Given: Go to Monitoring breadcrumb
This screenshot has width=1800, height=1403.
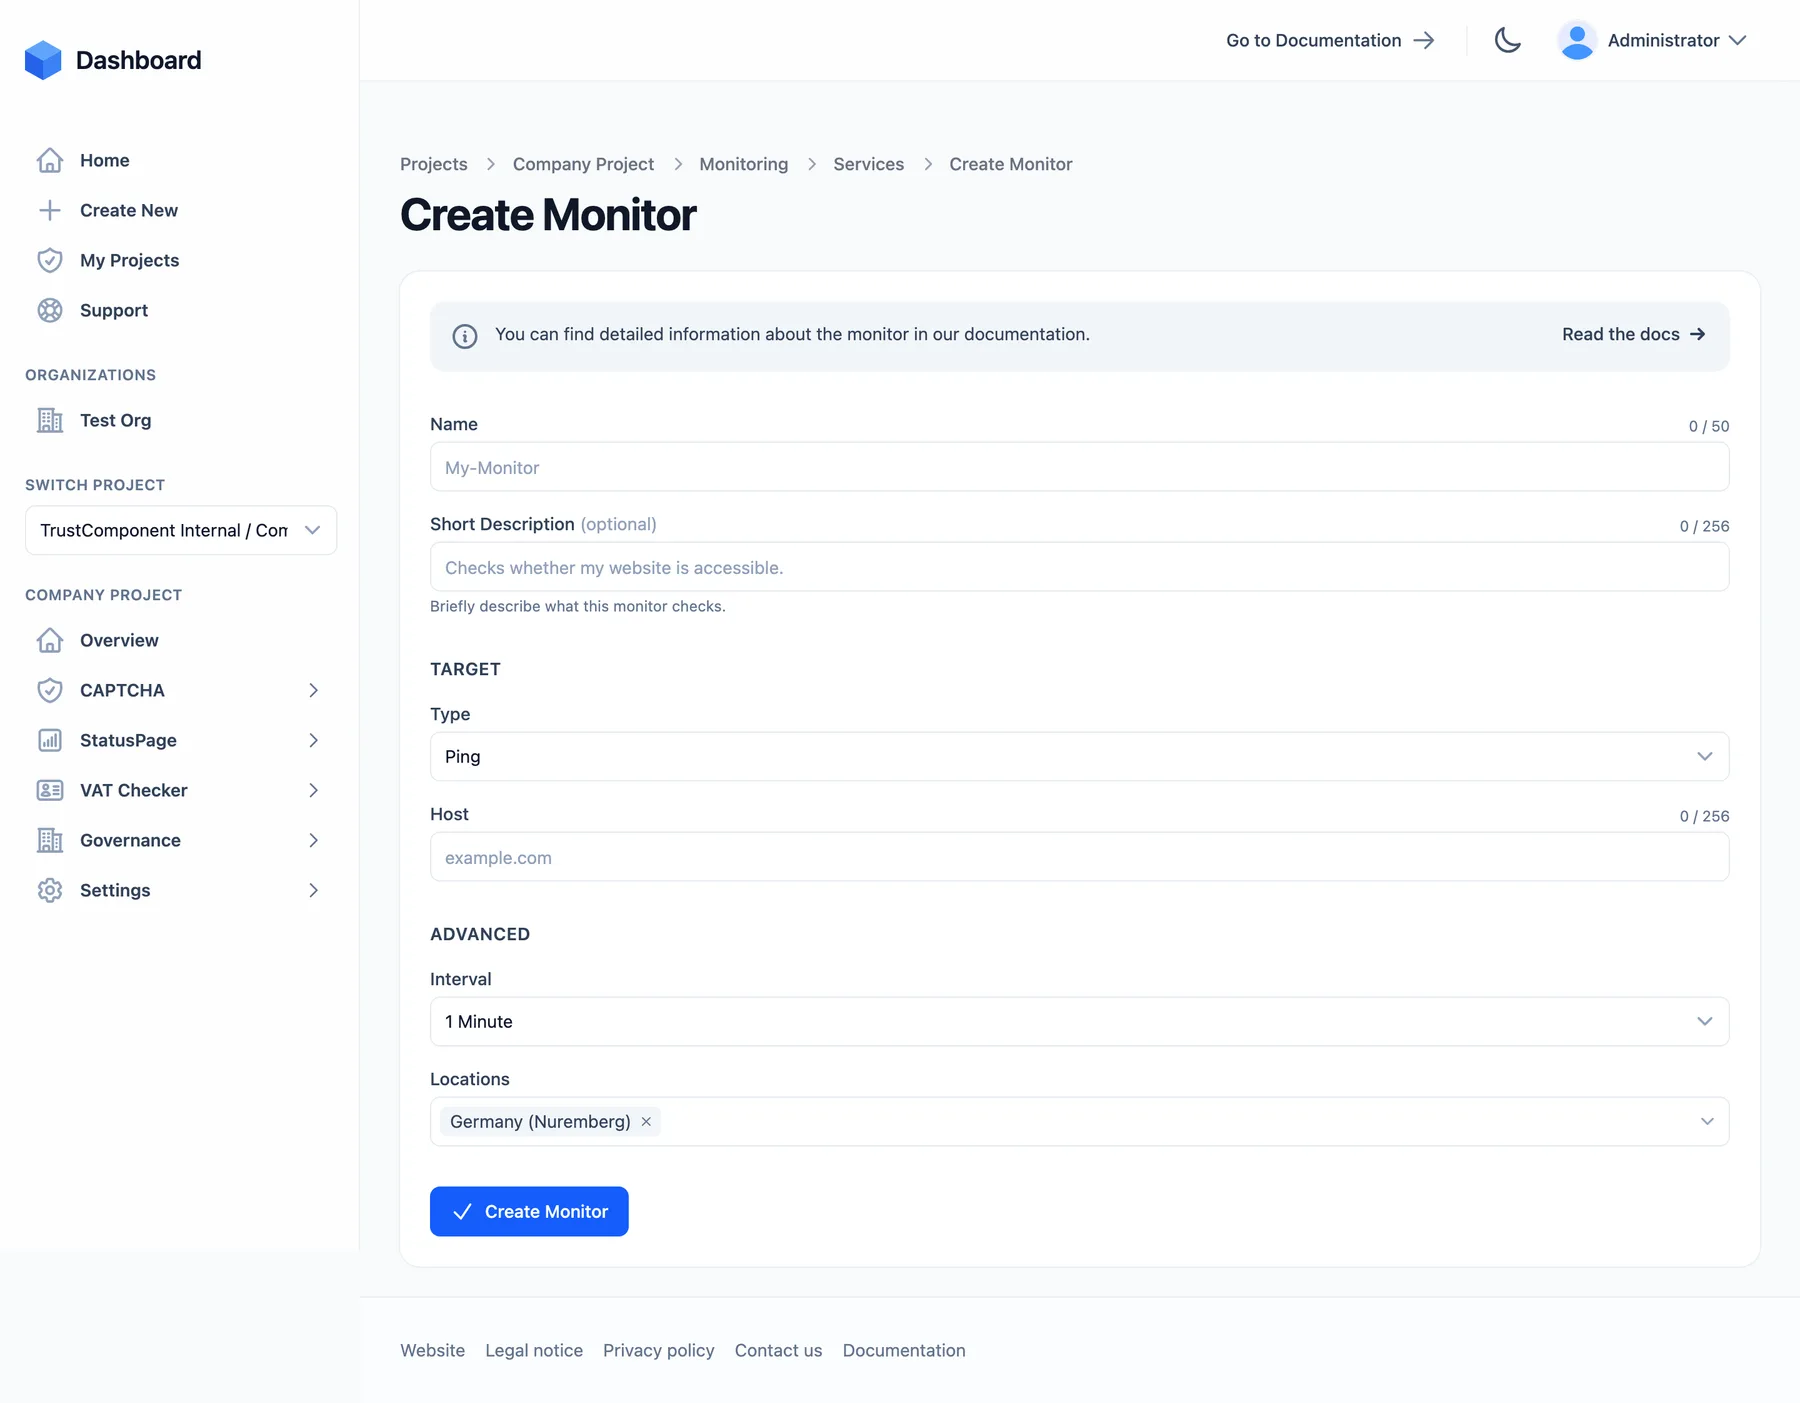Looking at the screenshot, I should (743, 164).
